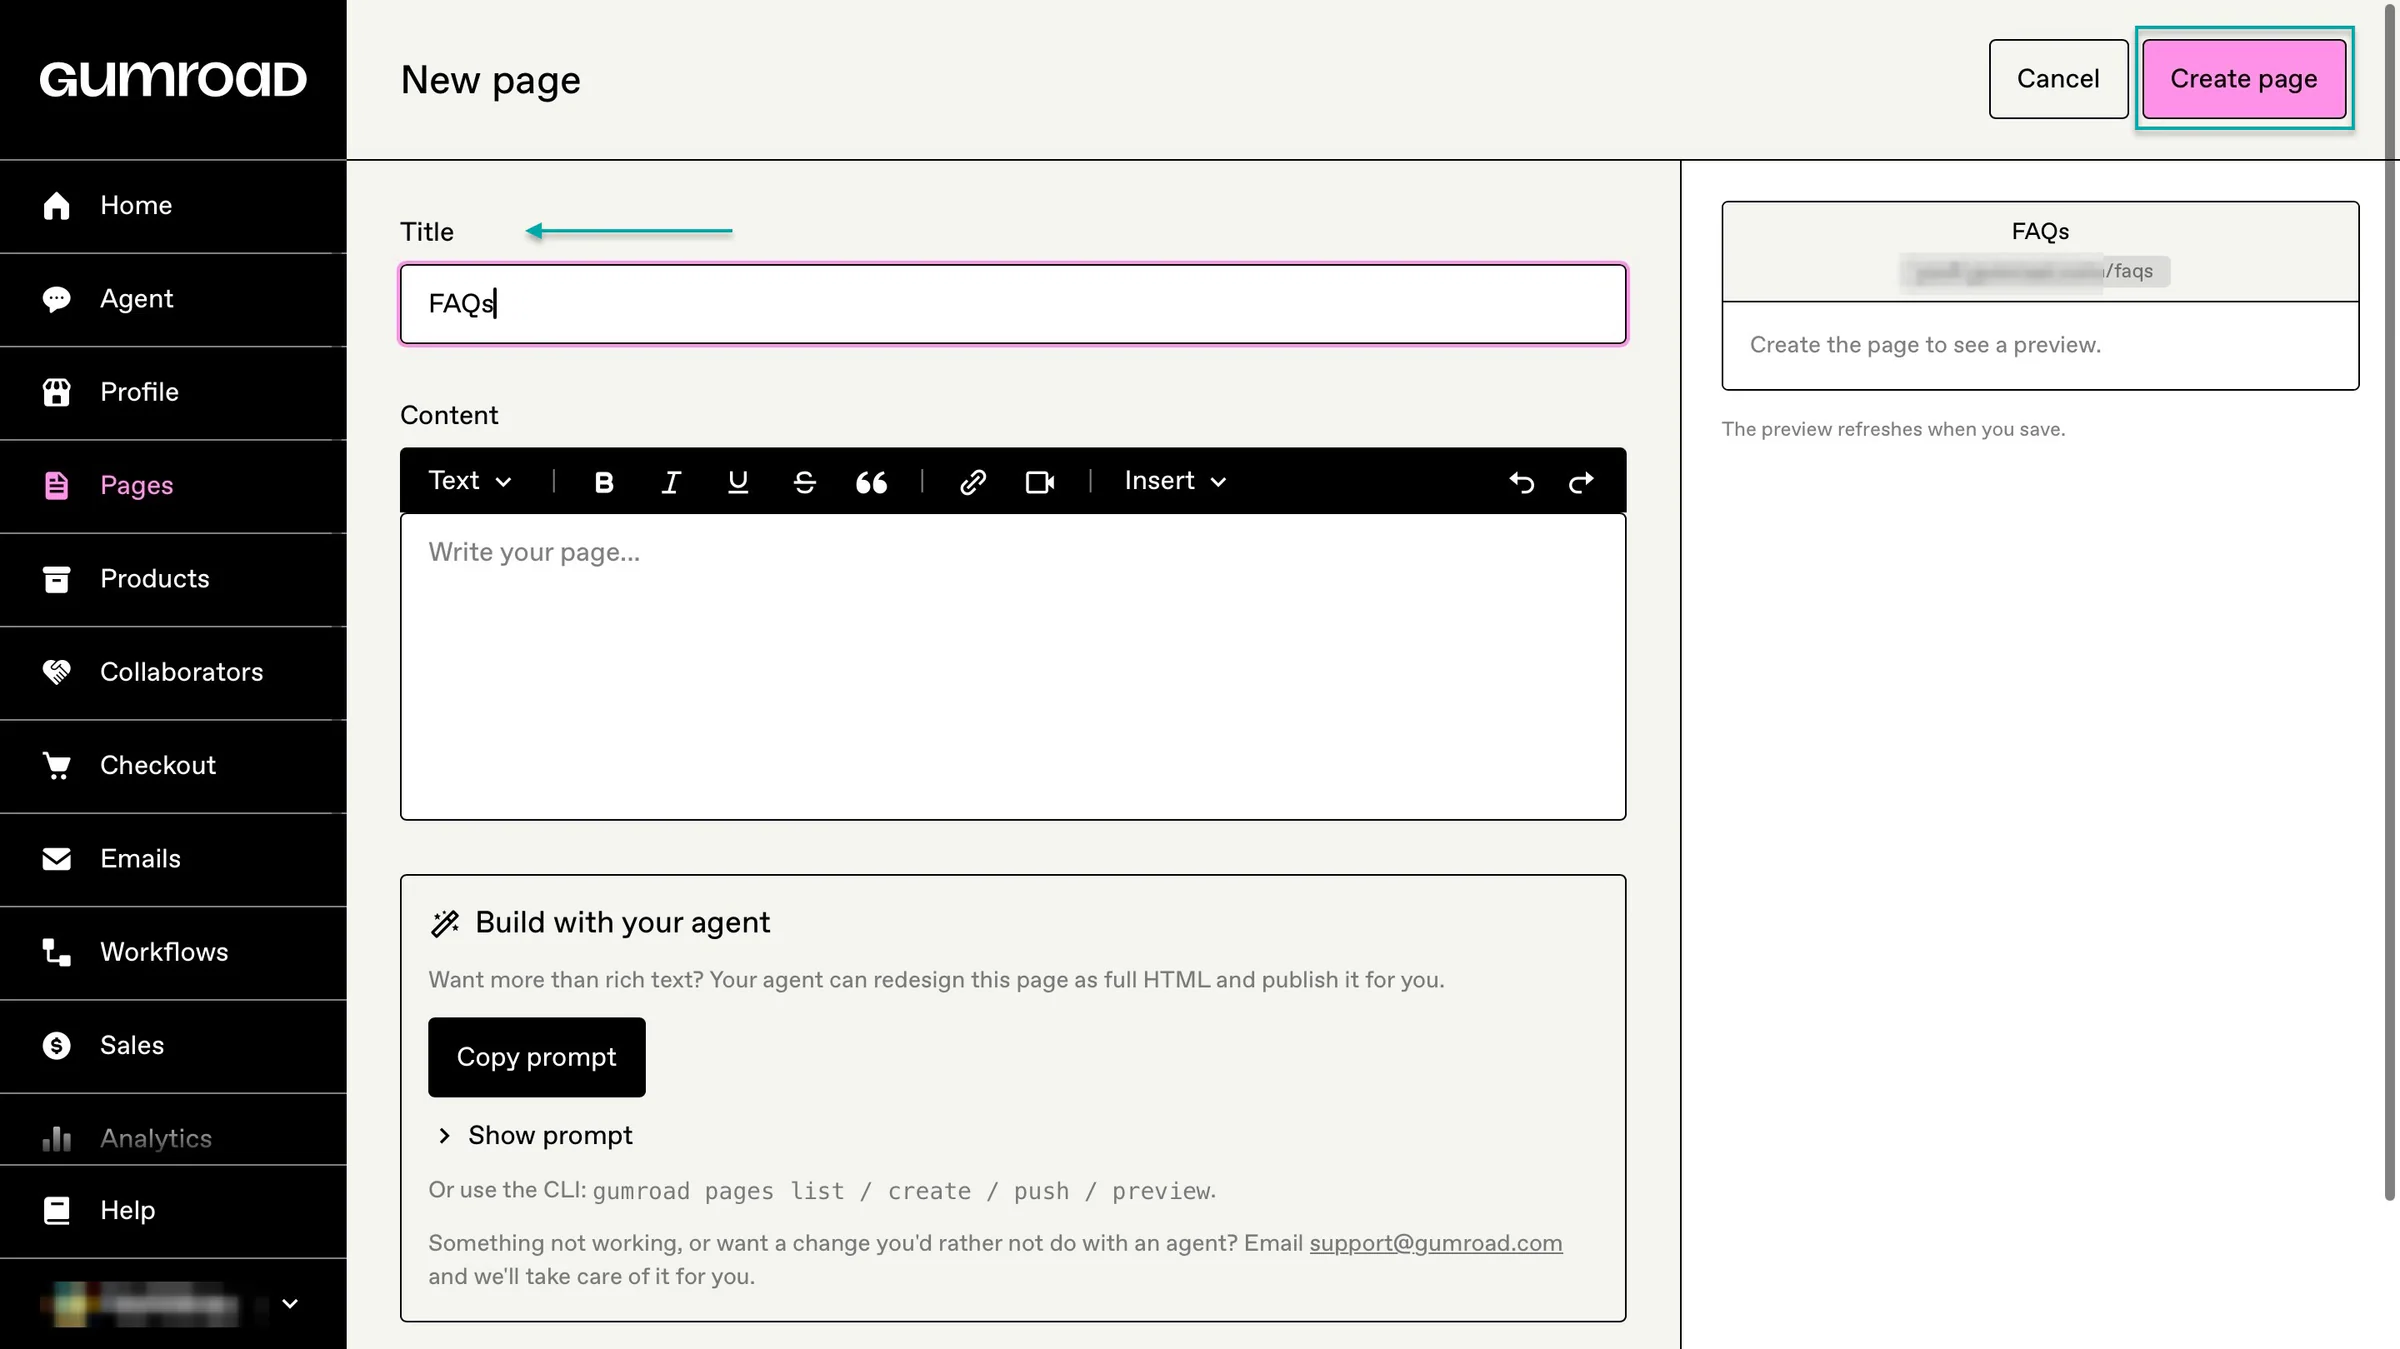Focus the Title input field

[1013, 304]
